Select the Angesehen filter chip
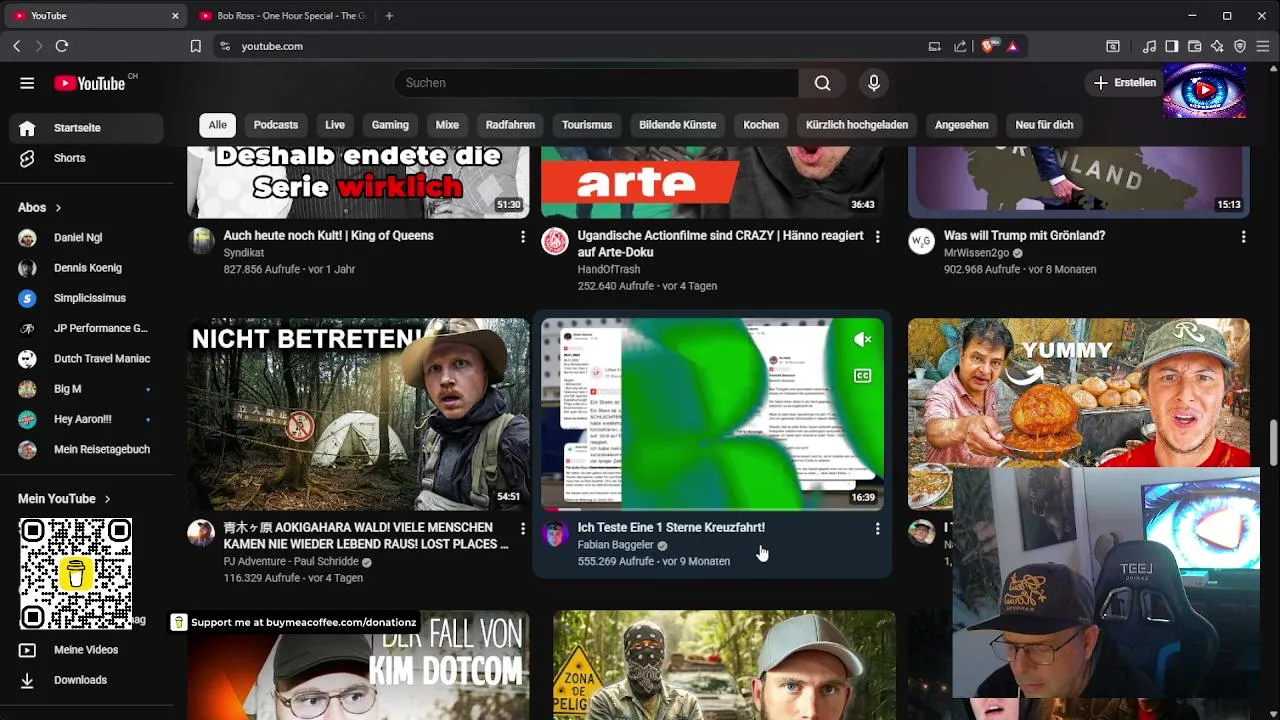1280x720 pixels. pos(961,125)
